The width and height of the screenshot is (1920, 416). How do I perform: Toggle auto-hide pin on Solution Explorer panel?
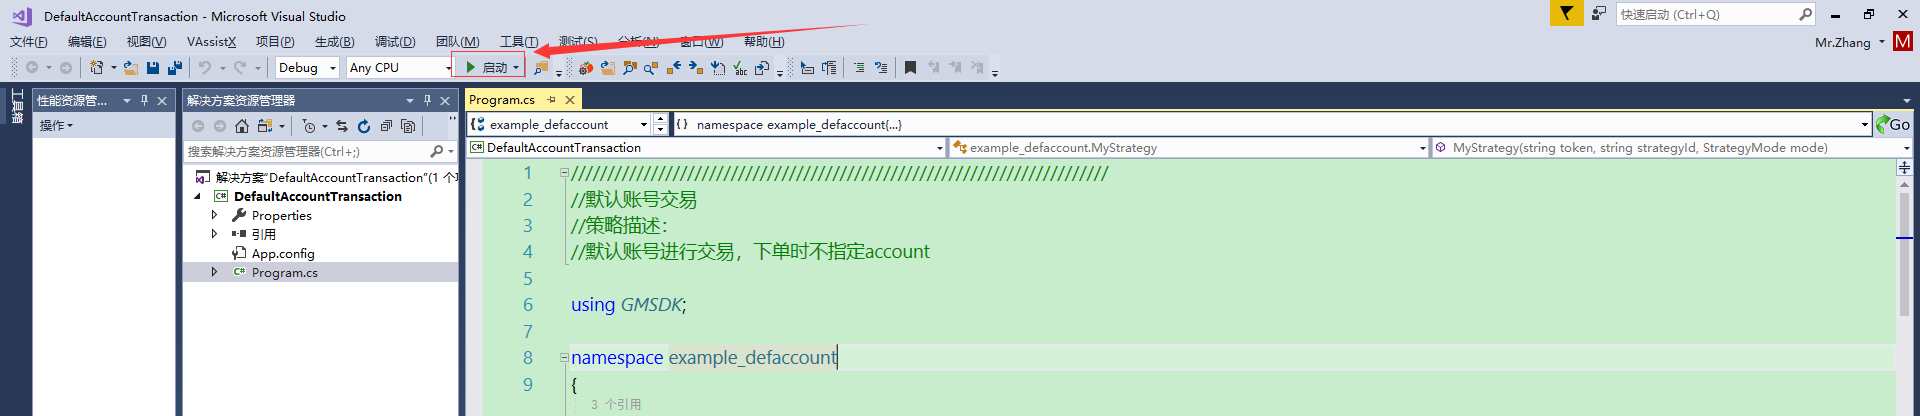[427, 100]
